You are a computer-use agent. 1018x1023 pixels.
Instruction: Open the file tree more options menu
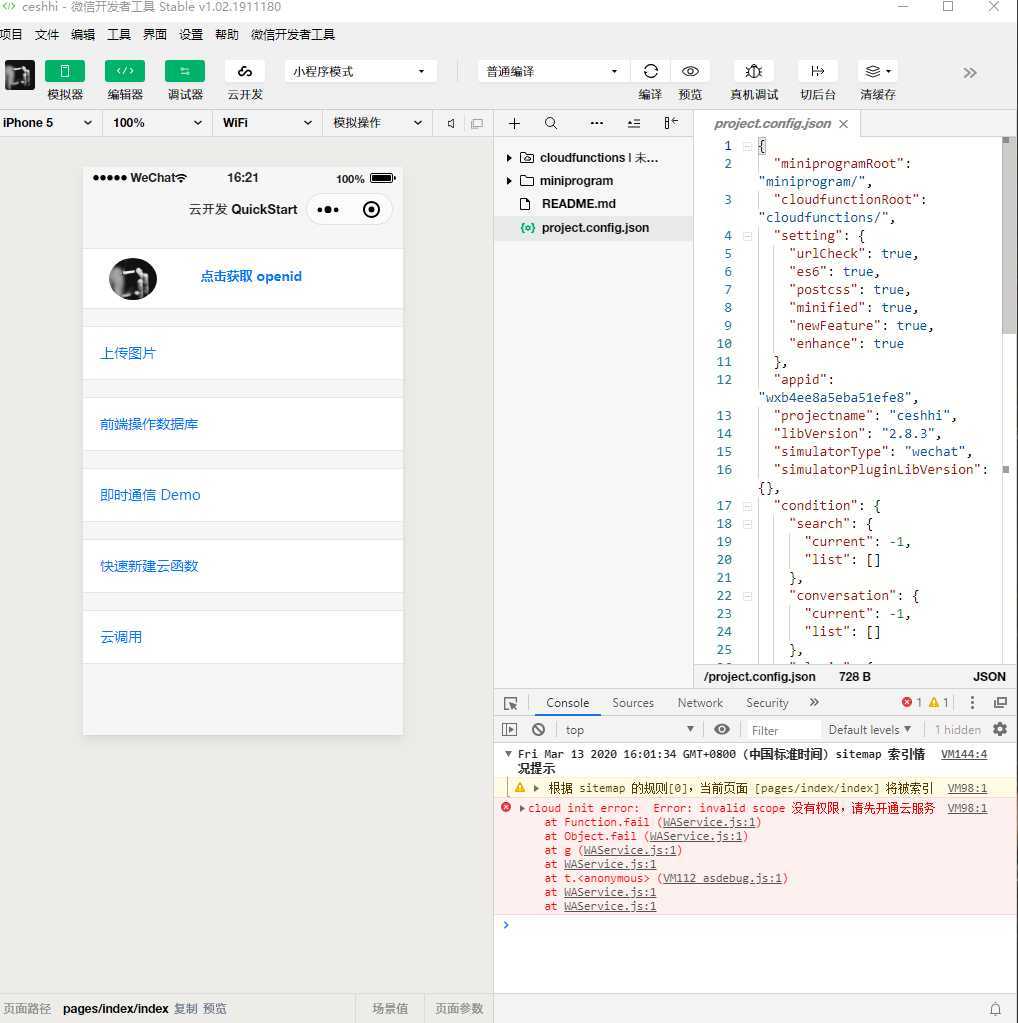tap(596, 123)
